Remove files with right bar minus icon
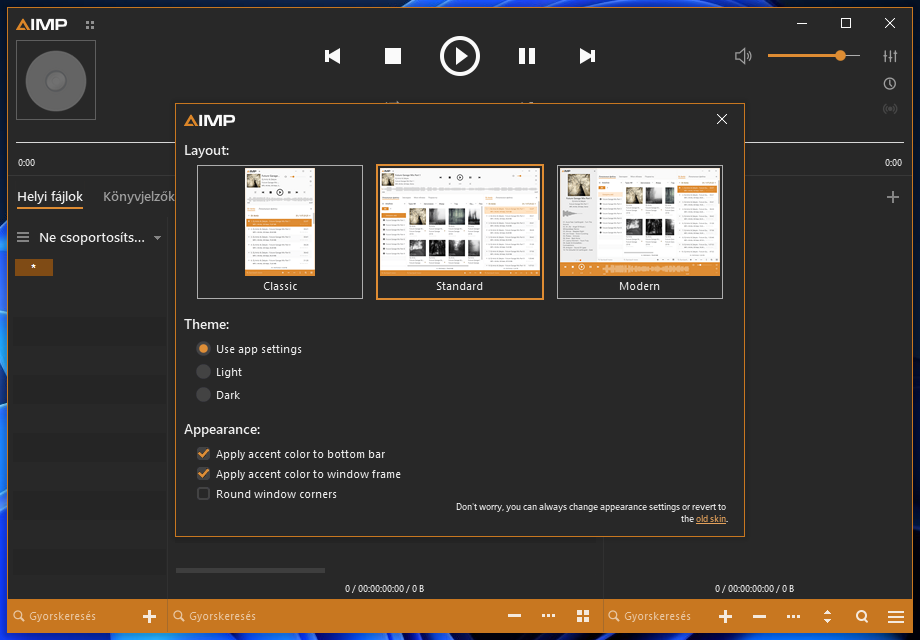 (759, 616)
